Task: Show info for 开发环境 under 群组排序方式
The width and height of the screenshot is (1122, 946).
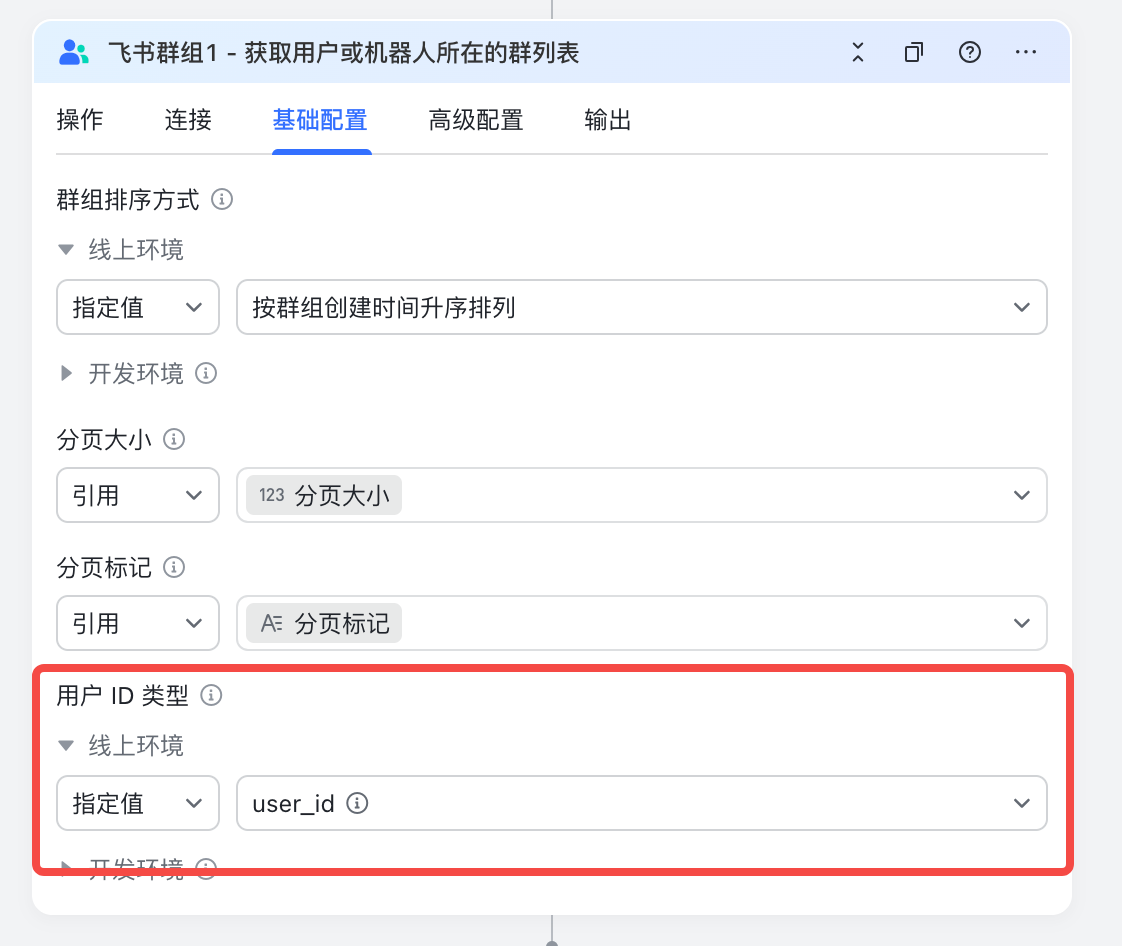Action: [206, 373]
